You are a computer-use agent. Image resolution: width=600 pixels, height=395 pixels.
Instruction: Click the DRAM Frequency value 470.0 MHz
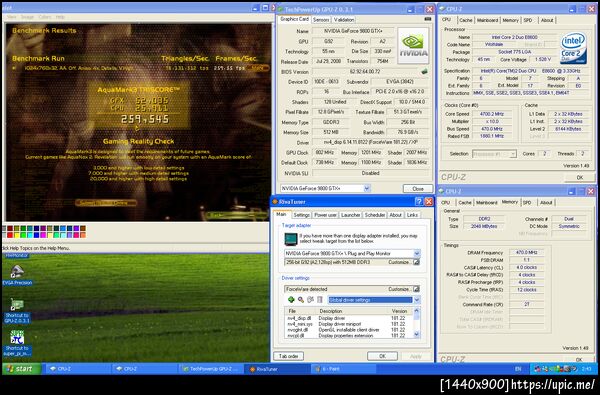point(527,252)
